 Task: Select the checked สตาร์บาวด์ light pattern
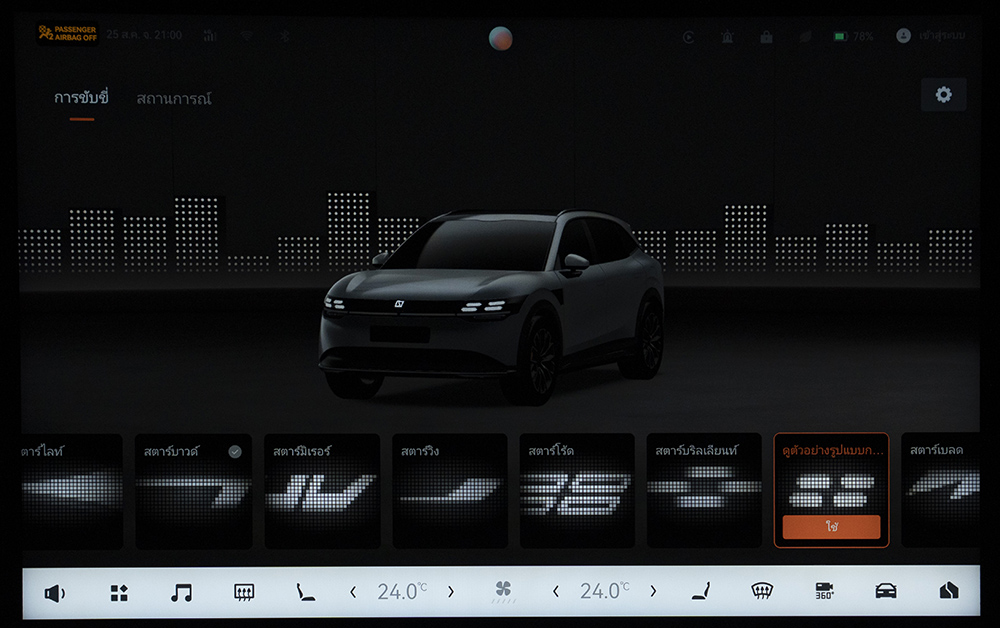point(193,490)
